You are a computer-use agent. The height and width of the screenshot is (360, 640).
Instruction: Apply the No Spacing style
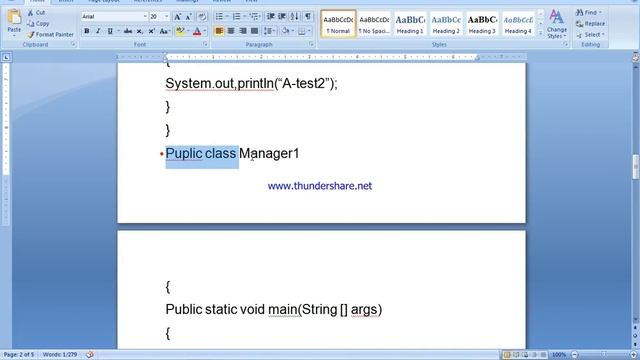point(374,24)
